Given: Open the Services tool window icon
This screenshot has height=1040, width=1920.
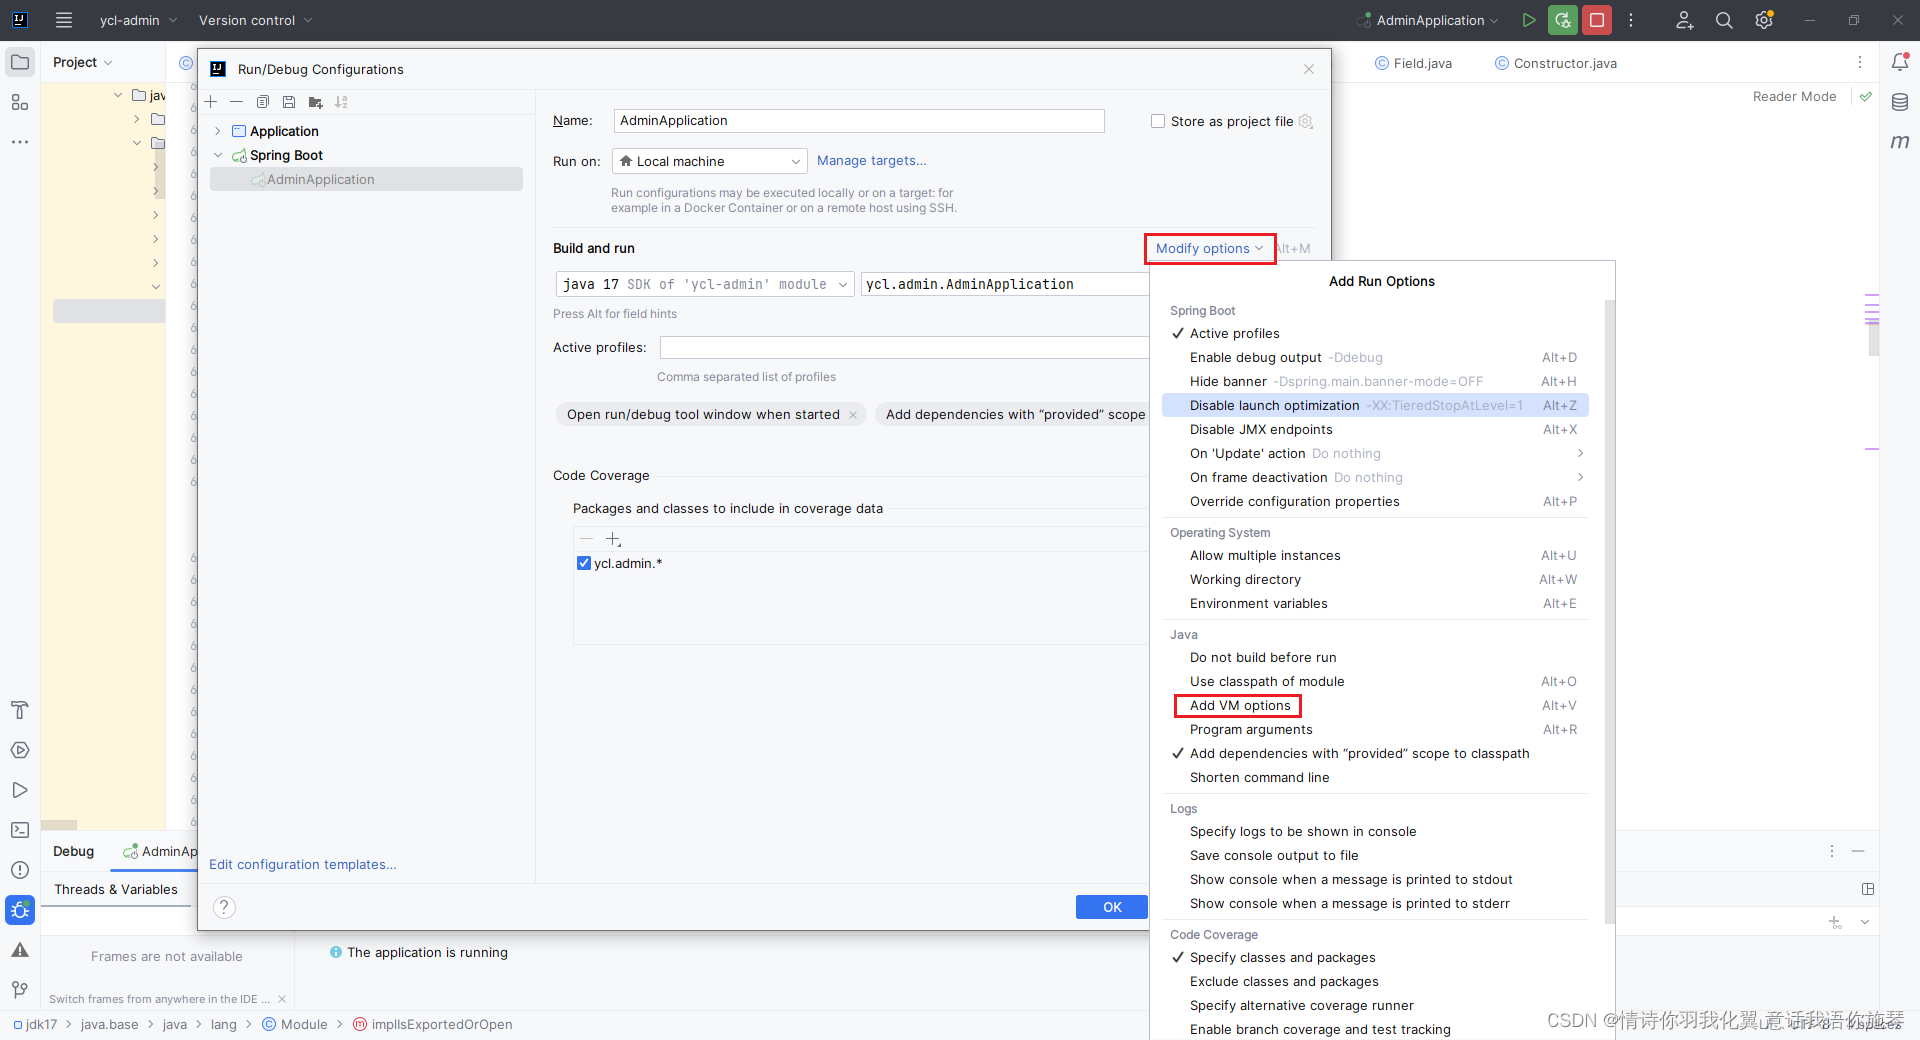Looking at the screenshot, I should pyautogui.click(x=20, y=750).
